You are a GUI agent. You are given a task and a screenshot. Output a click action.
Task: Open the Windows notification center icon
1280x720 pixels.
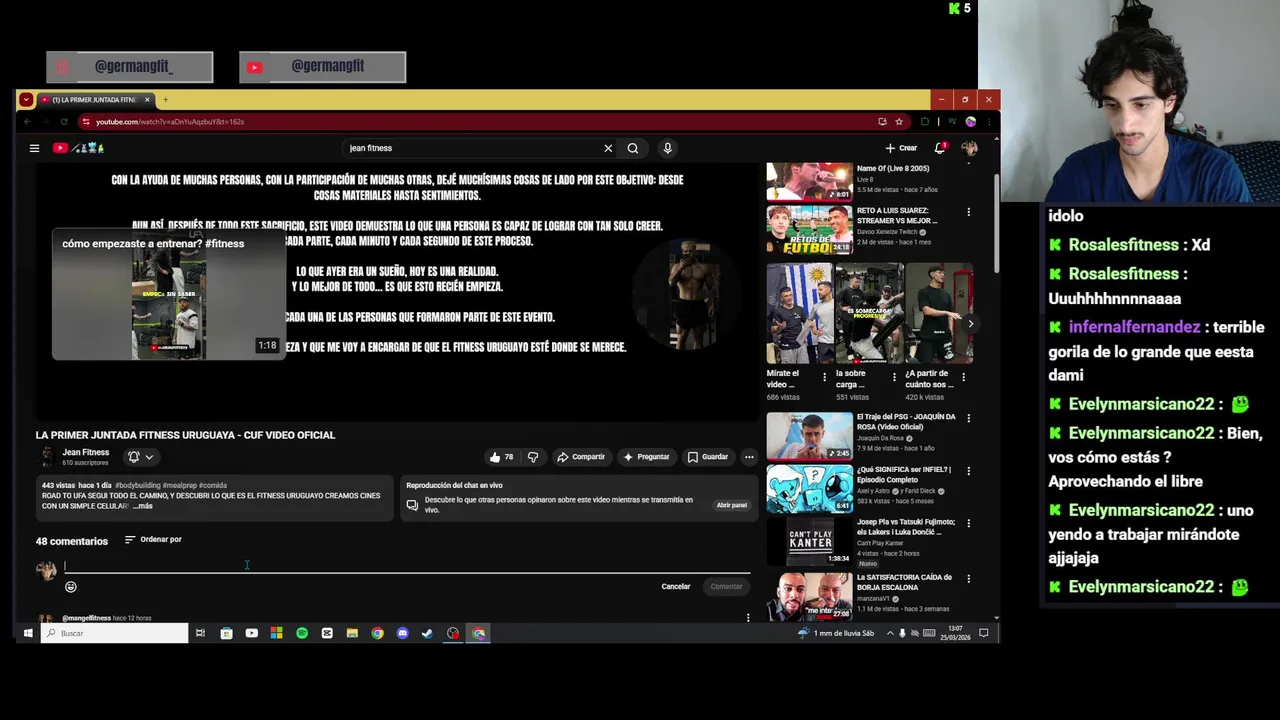pos(984,633)
